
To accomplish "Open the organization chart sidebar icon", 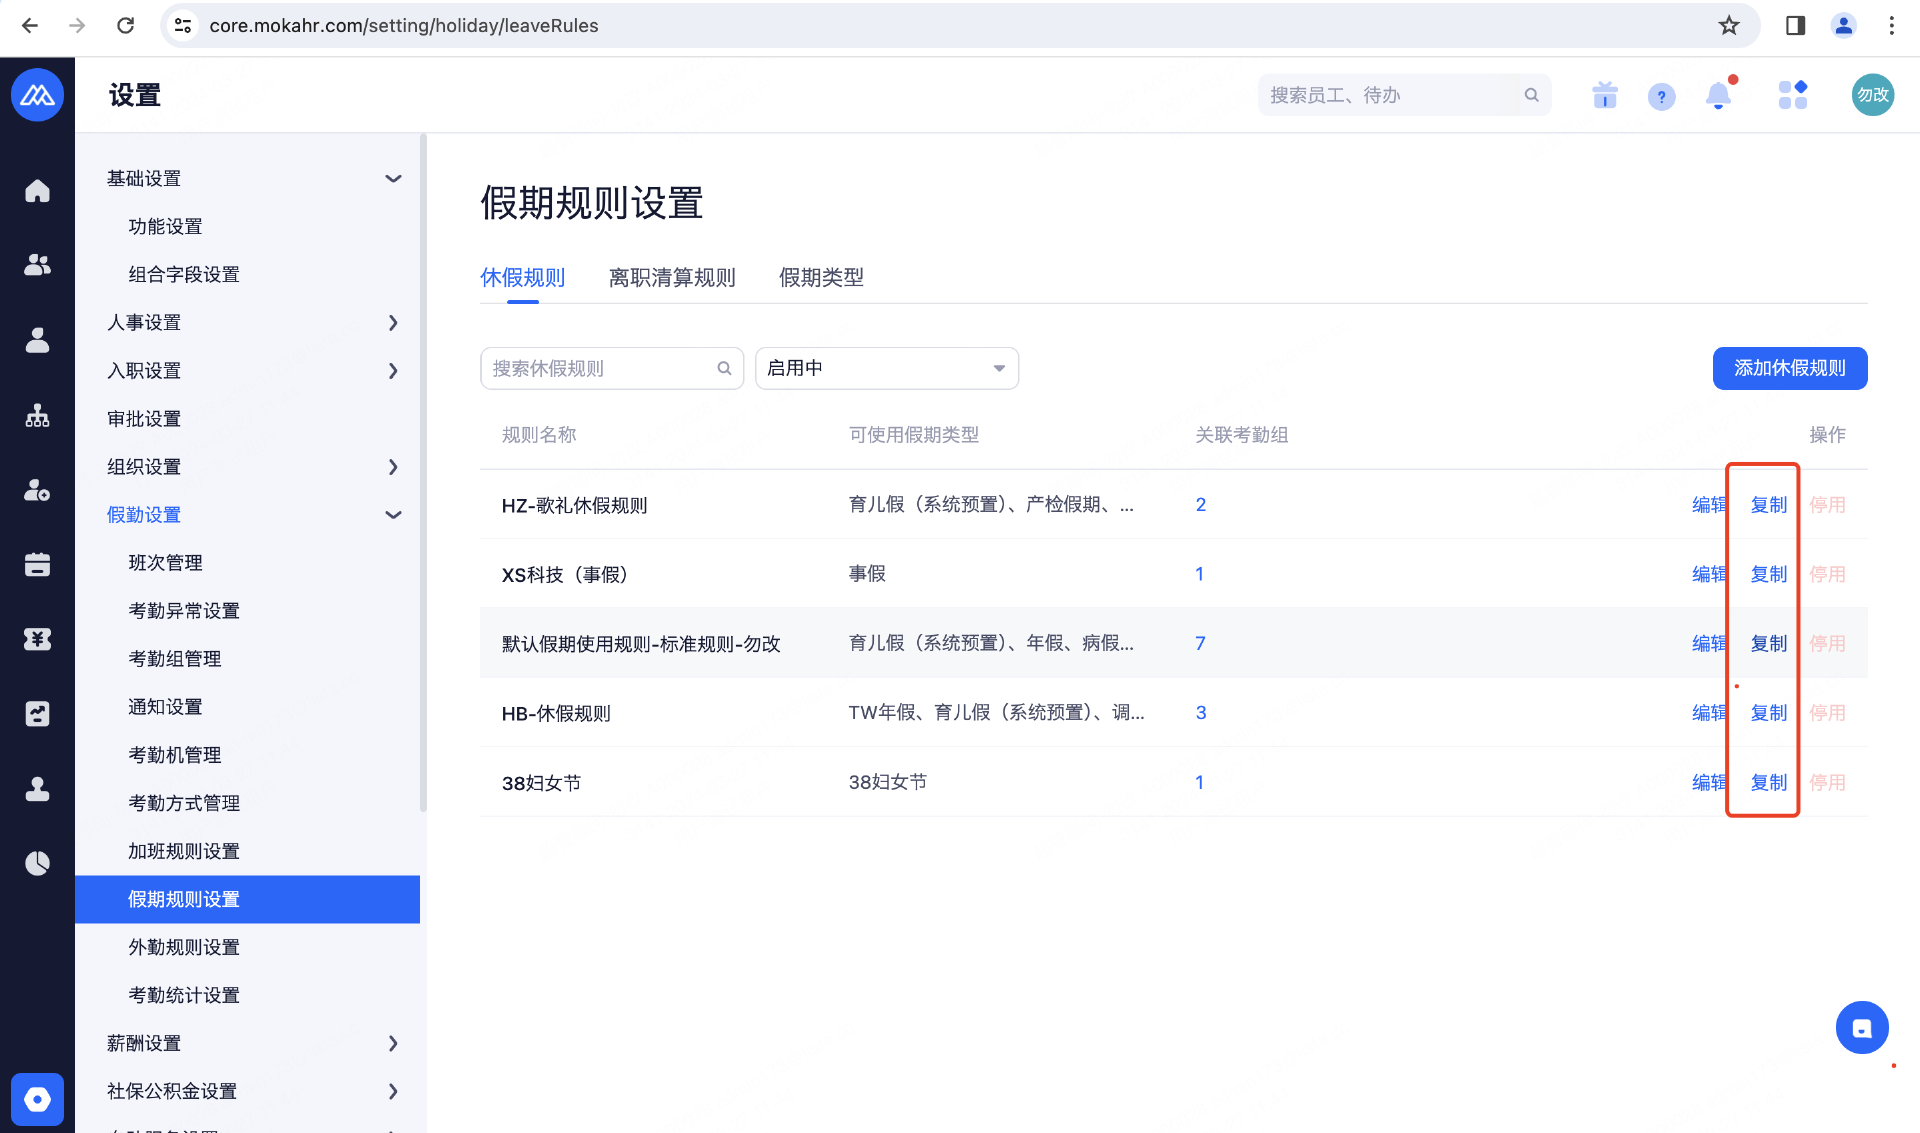I will coord(37,415).
